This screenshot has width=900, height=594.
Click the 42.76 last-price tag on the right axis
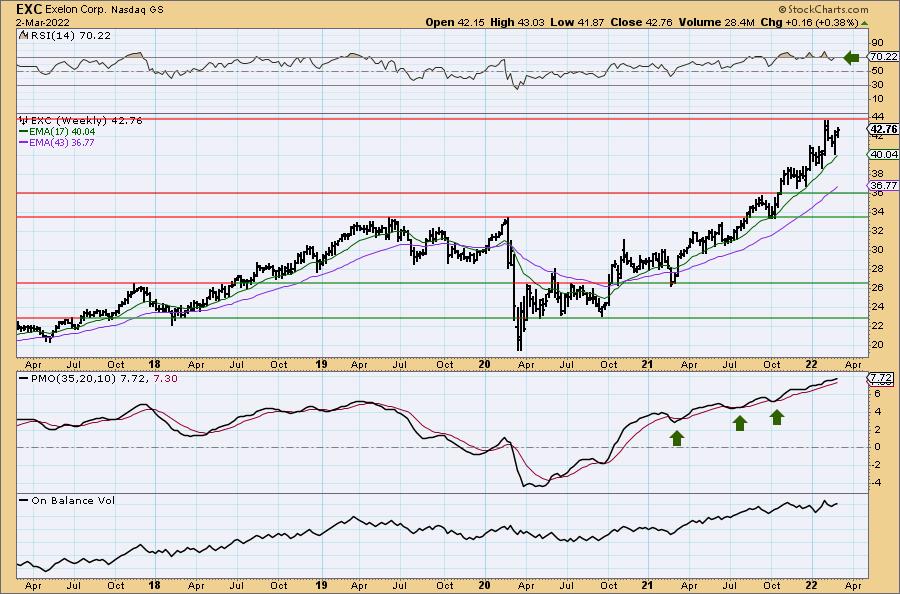click(883, 129)
